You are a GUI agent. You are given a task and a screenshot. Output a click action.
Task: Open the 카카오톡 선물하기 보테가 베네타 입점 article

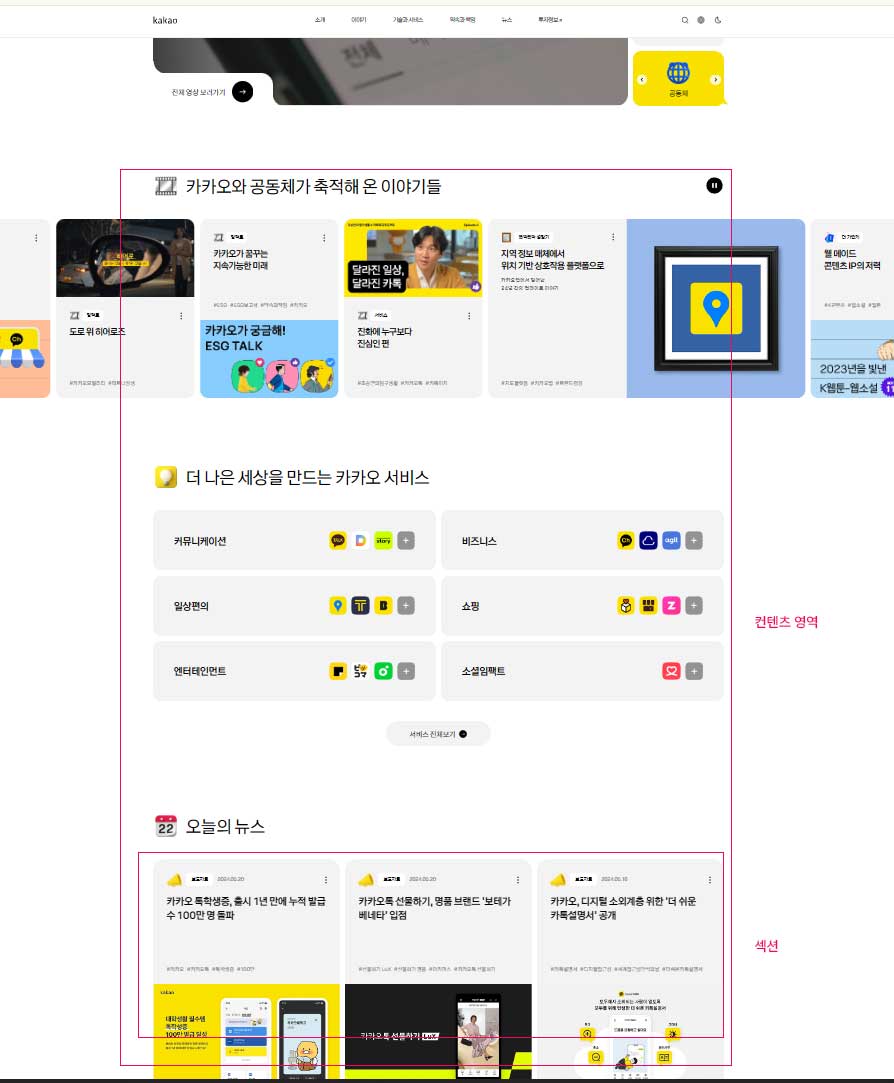[435, 908]
